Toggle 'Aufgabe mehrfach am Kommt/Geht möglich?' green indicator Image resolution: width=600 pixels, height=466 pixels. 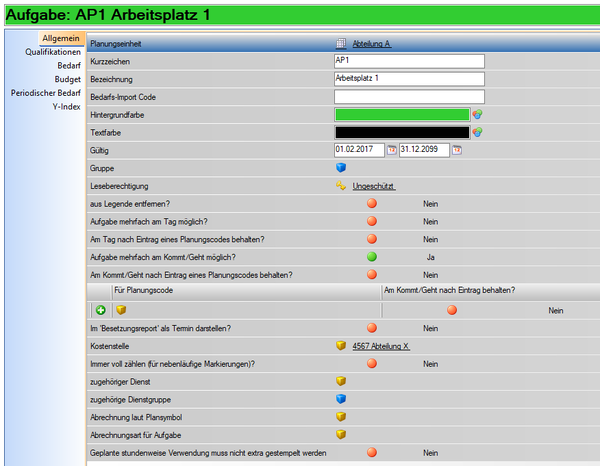(372, 257)
